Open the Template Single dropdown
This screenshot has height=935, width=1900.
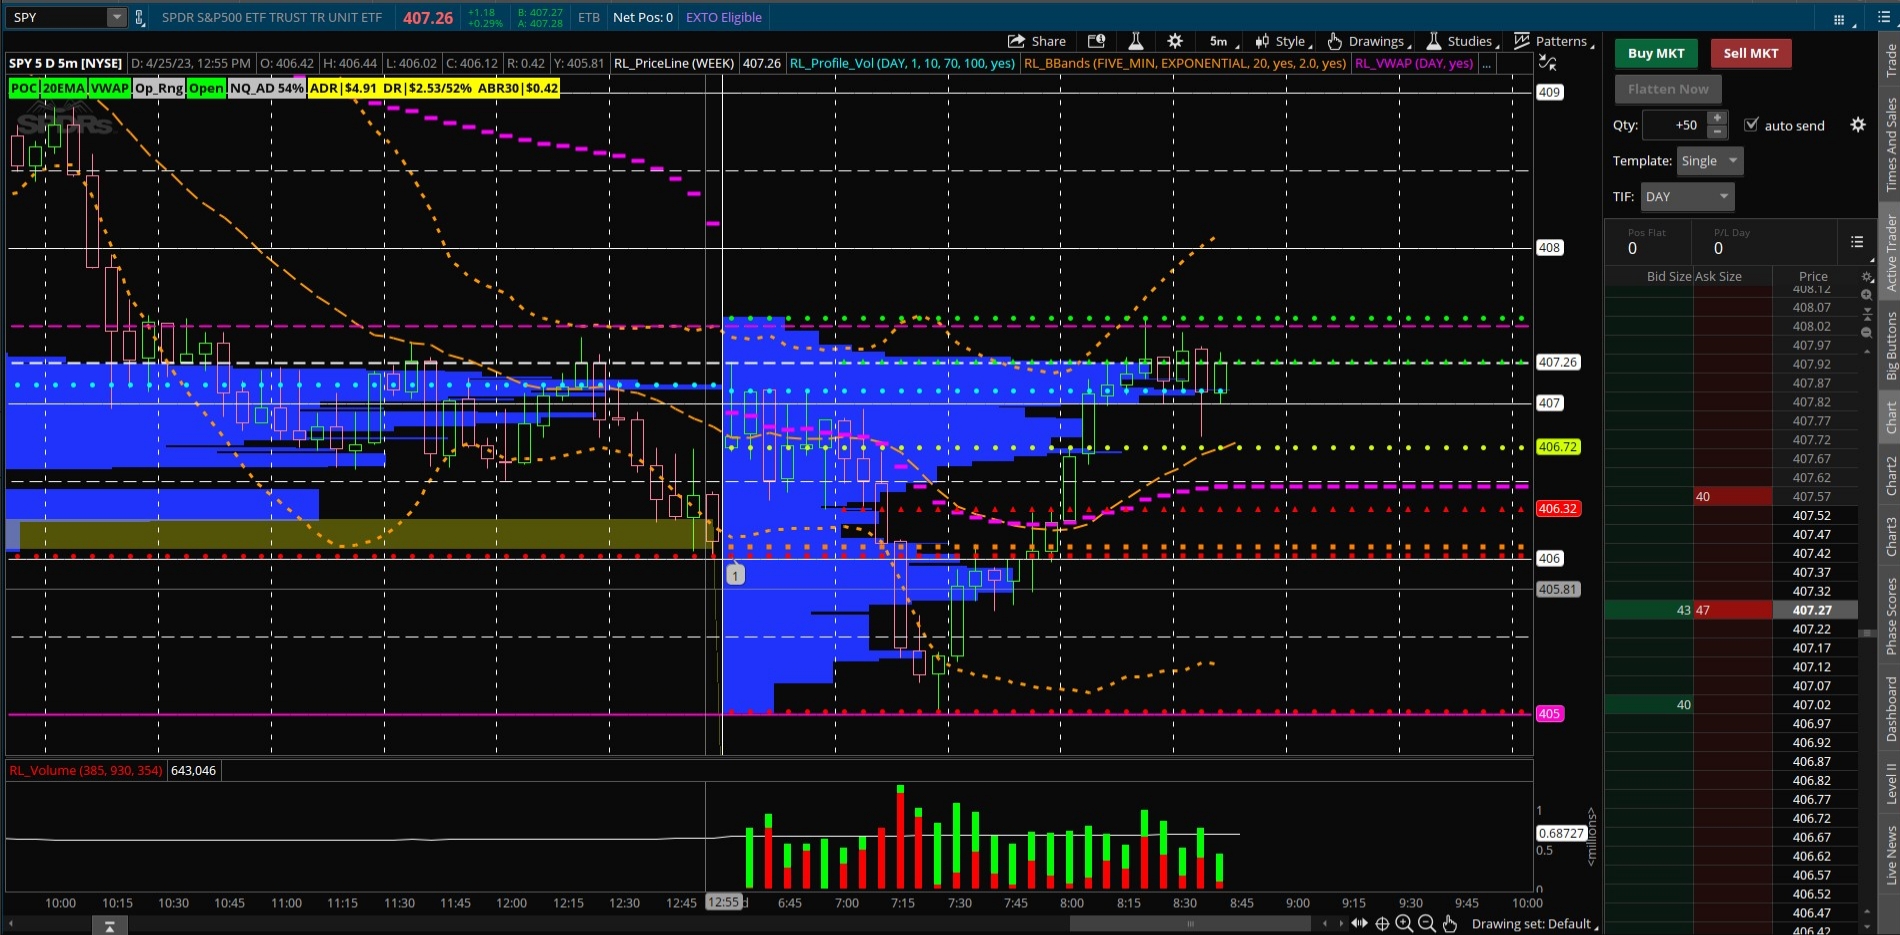tap(1709, 161)
